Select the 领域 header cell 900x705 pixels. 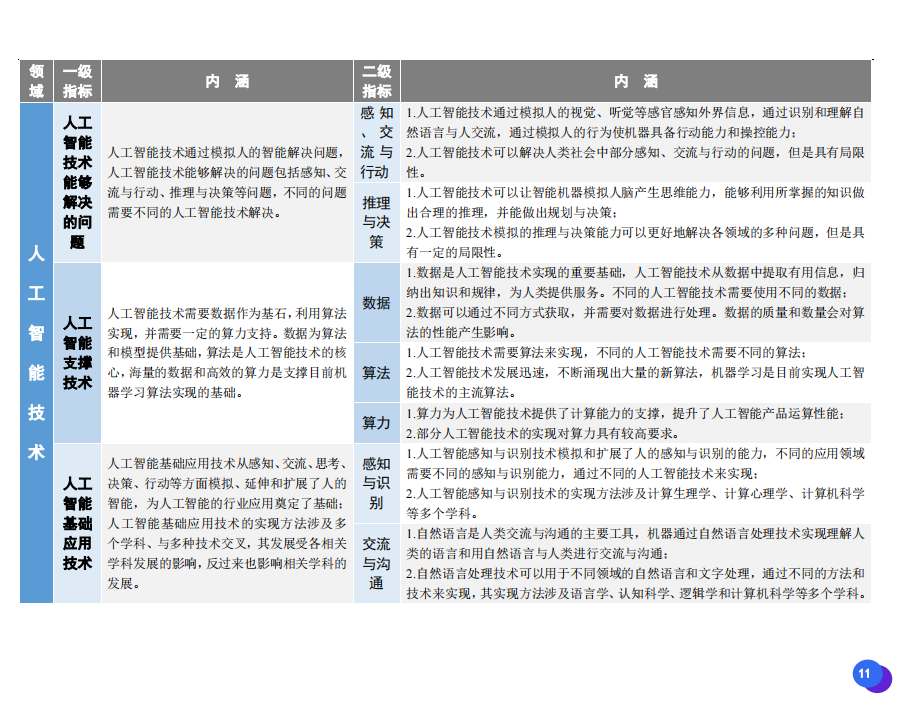click(x=36, y=82)
